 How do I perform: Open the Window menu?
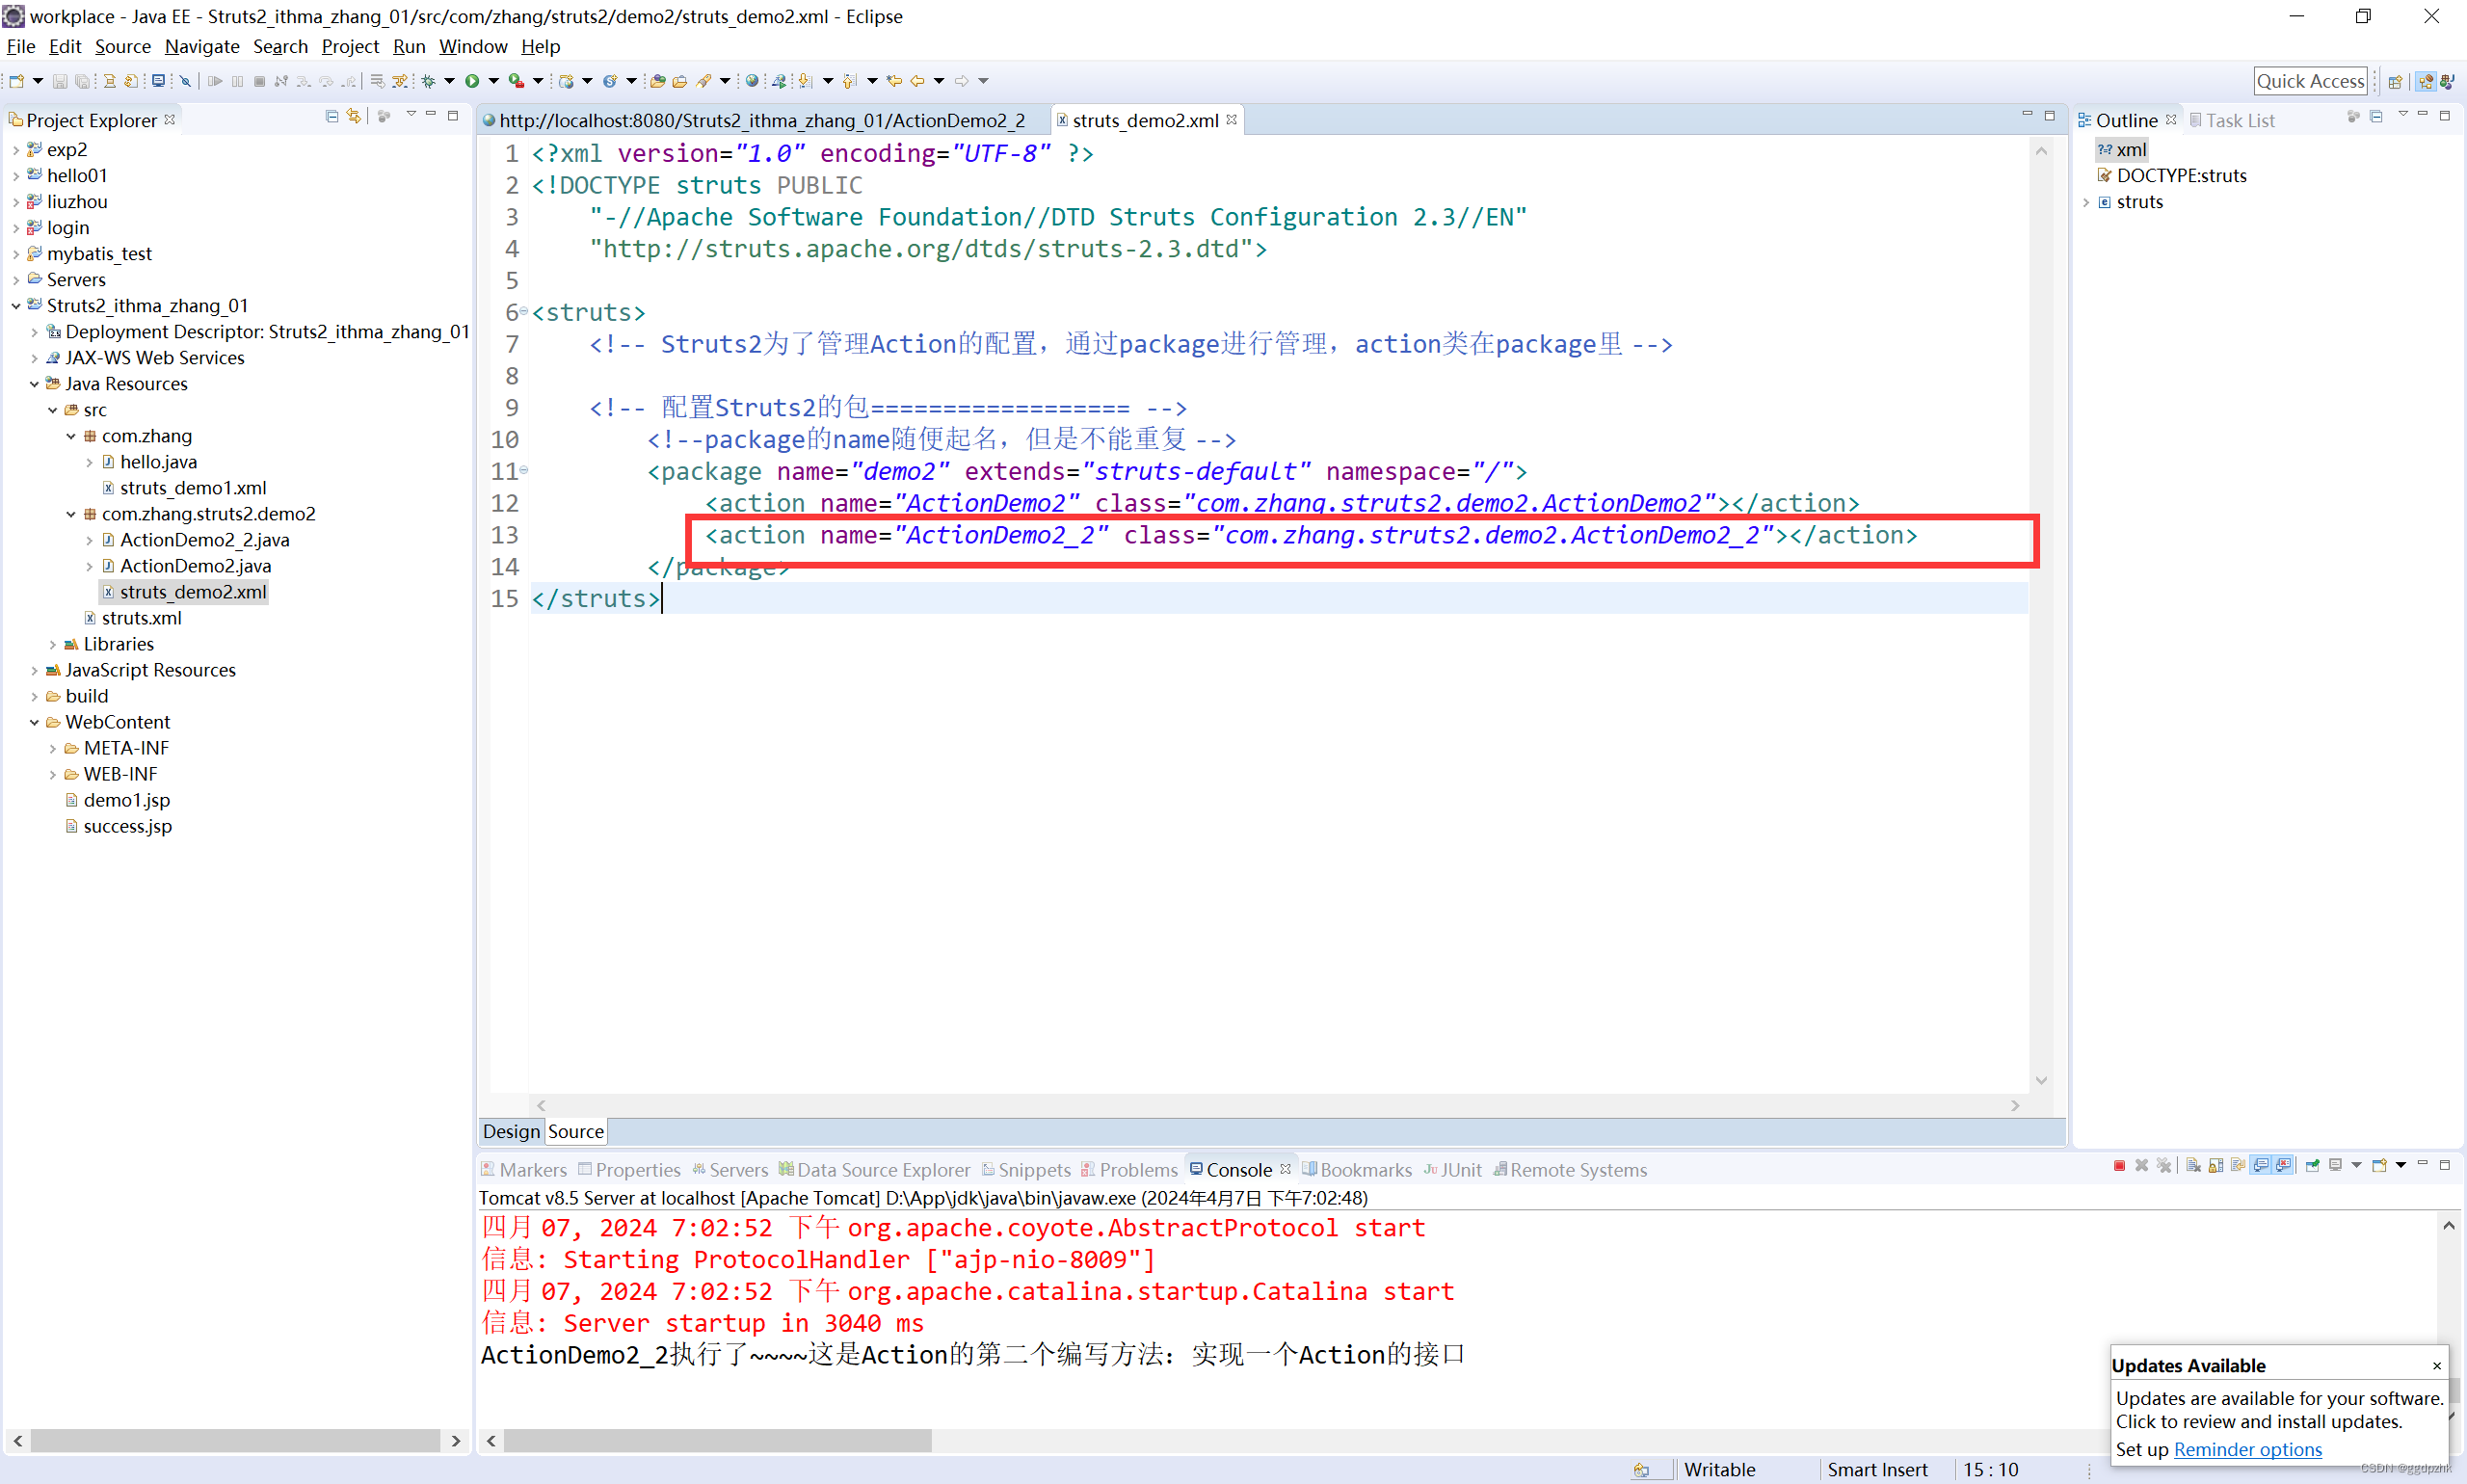[473, 46]
